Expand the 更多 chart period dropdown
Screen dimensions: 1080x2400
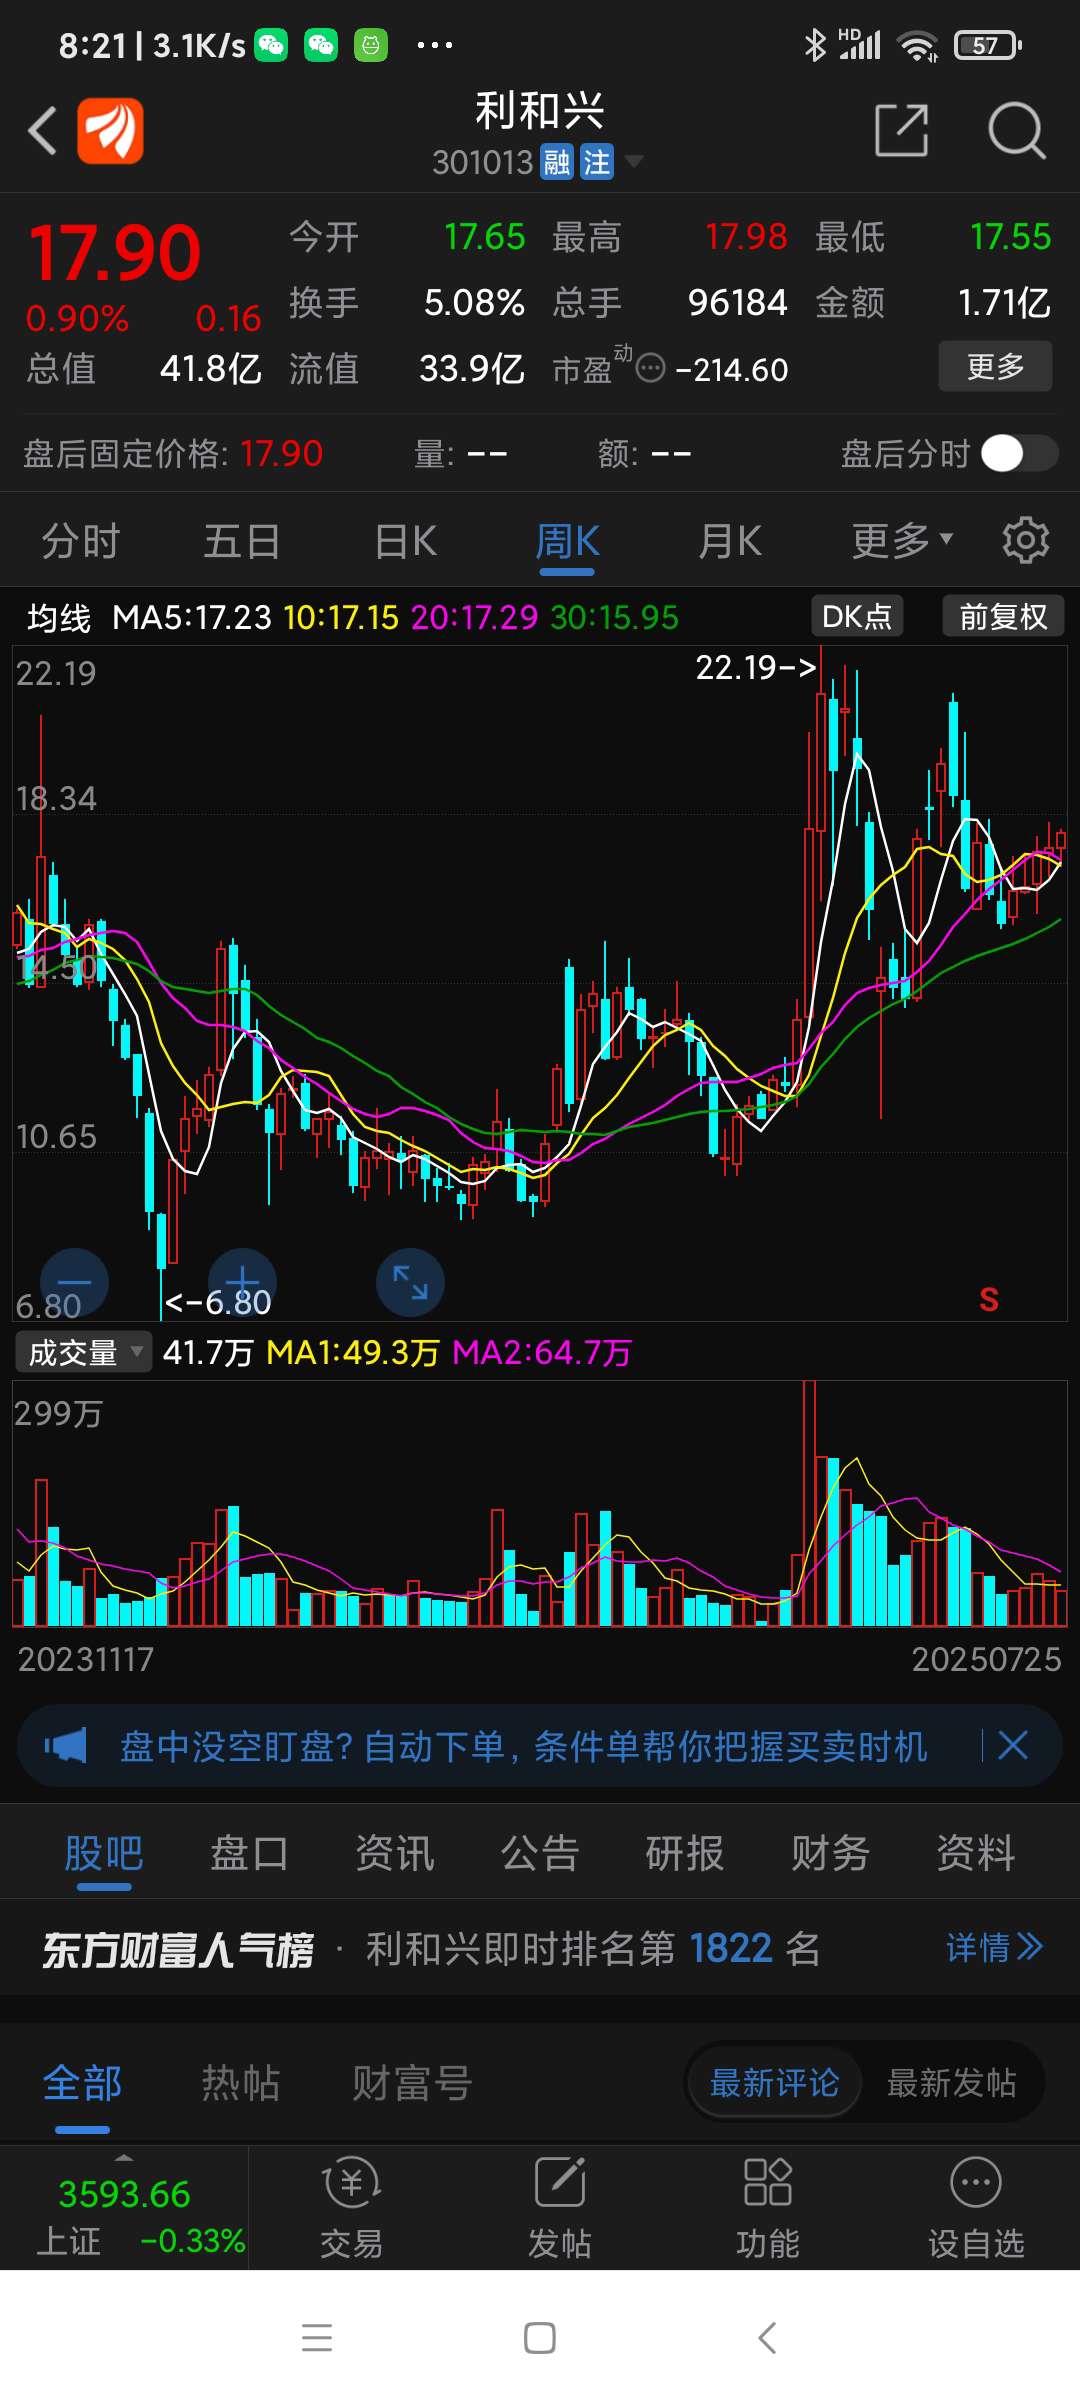point(902,541)
